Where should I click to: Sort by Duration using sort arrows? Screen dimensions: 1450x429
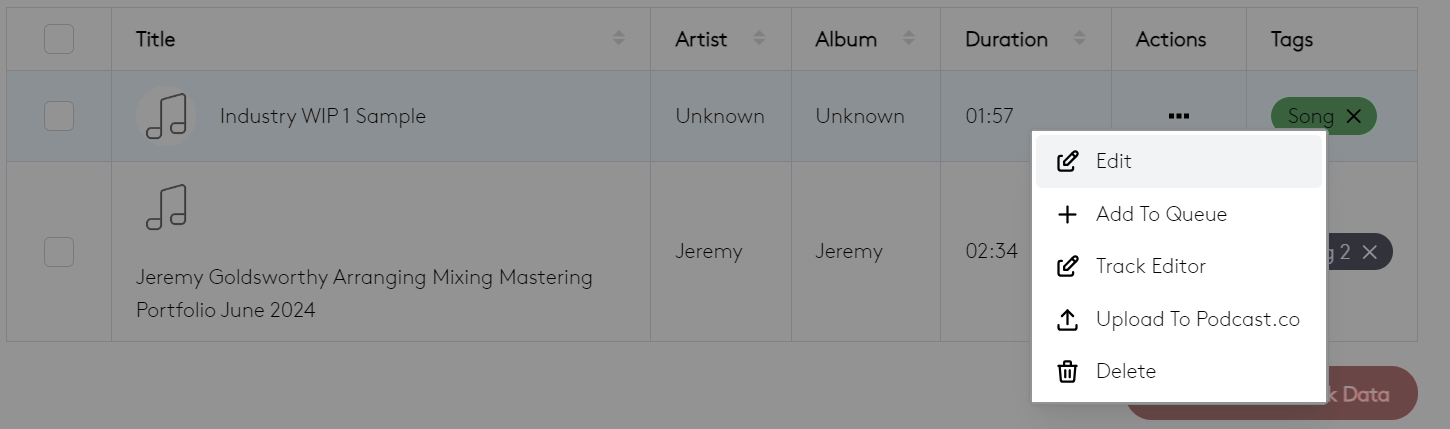click(x=1080, y=39)
